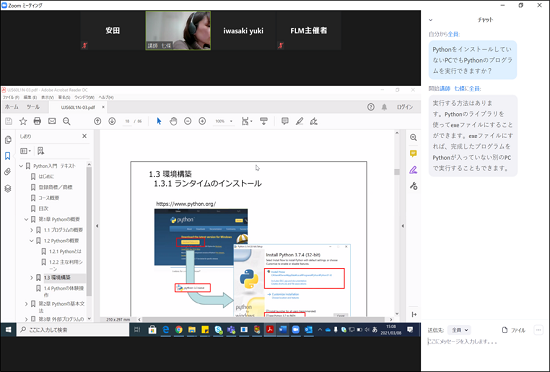Viewport: 550px width, 372px height.
Task: Click the three-dots more button in Zoom chat
Action: (x=538, y=330)
